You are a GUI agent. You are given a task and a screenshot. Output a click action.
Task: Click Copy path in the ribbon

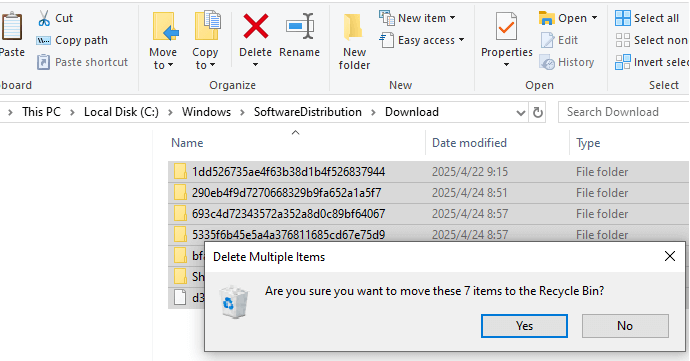click(72, 40)
